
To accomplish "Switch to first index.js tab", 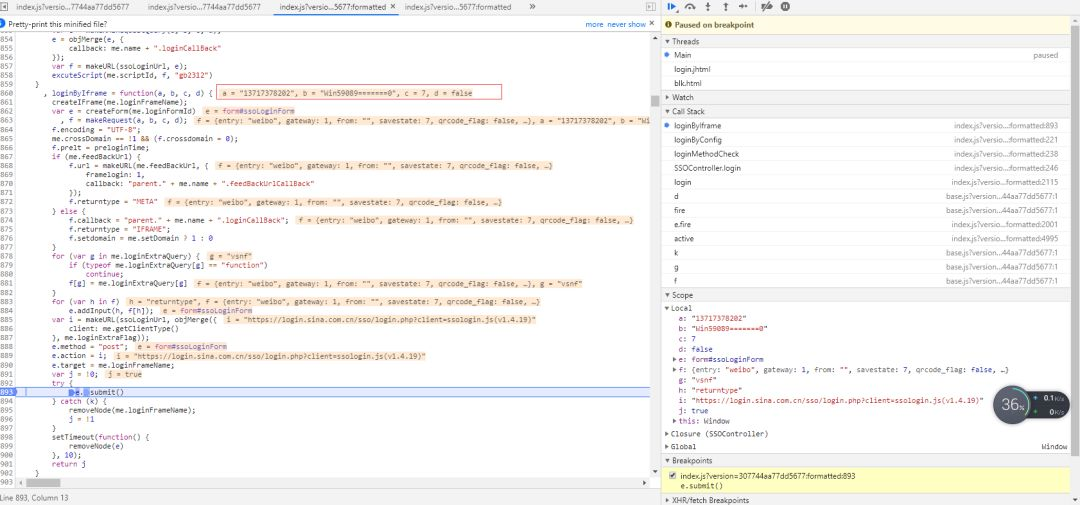I will click(x=73, y=7).
